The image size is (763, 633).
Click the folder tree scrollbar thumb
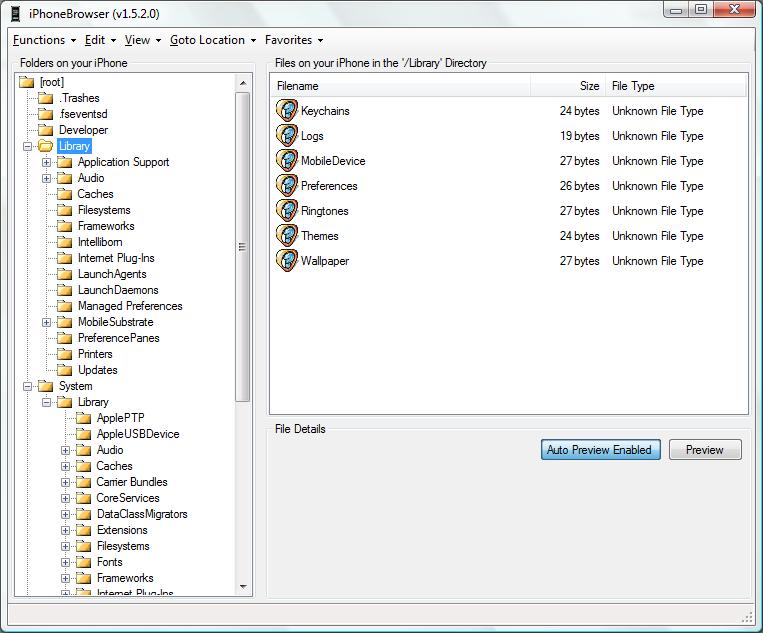point(242,247)
